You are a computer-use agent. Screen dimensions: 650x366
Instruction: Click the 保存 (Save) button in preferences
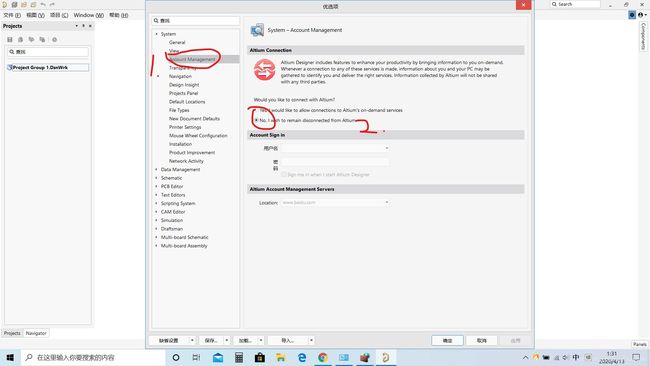[x=211, y=340]
